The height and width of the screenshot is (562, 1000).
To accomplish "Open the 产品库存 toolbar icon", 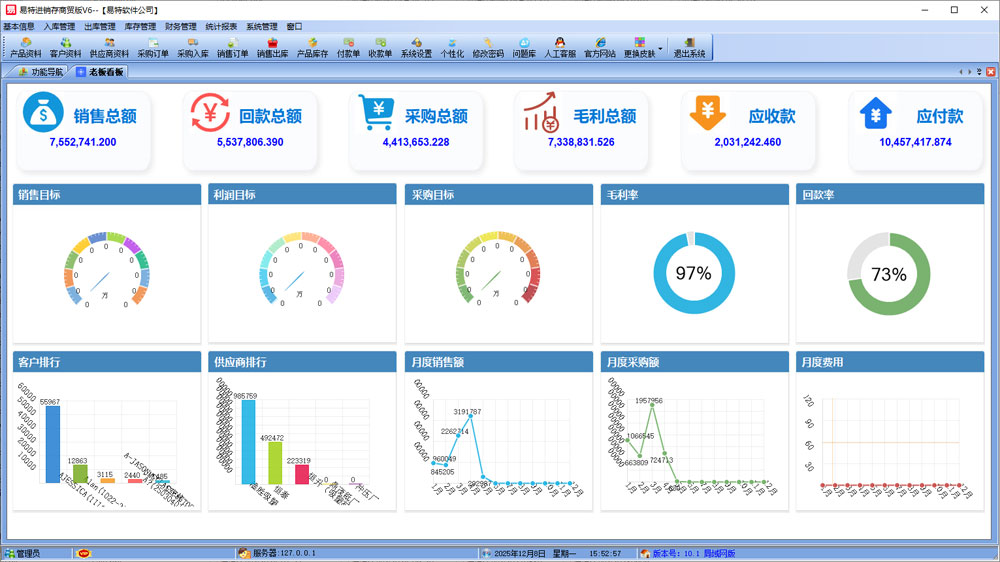I will tap(312, 47).
